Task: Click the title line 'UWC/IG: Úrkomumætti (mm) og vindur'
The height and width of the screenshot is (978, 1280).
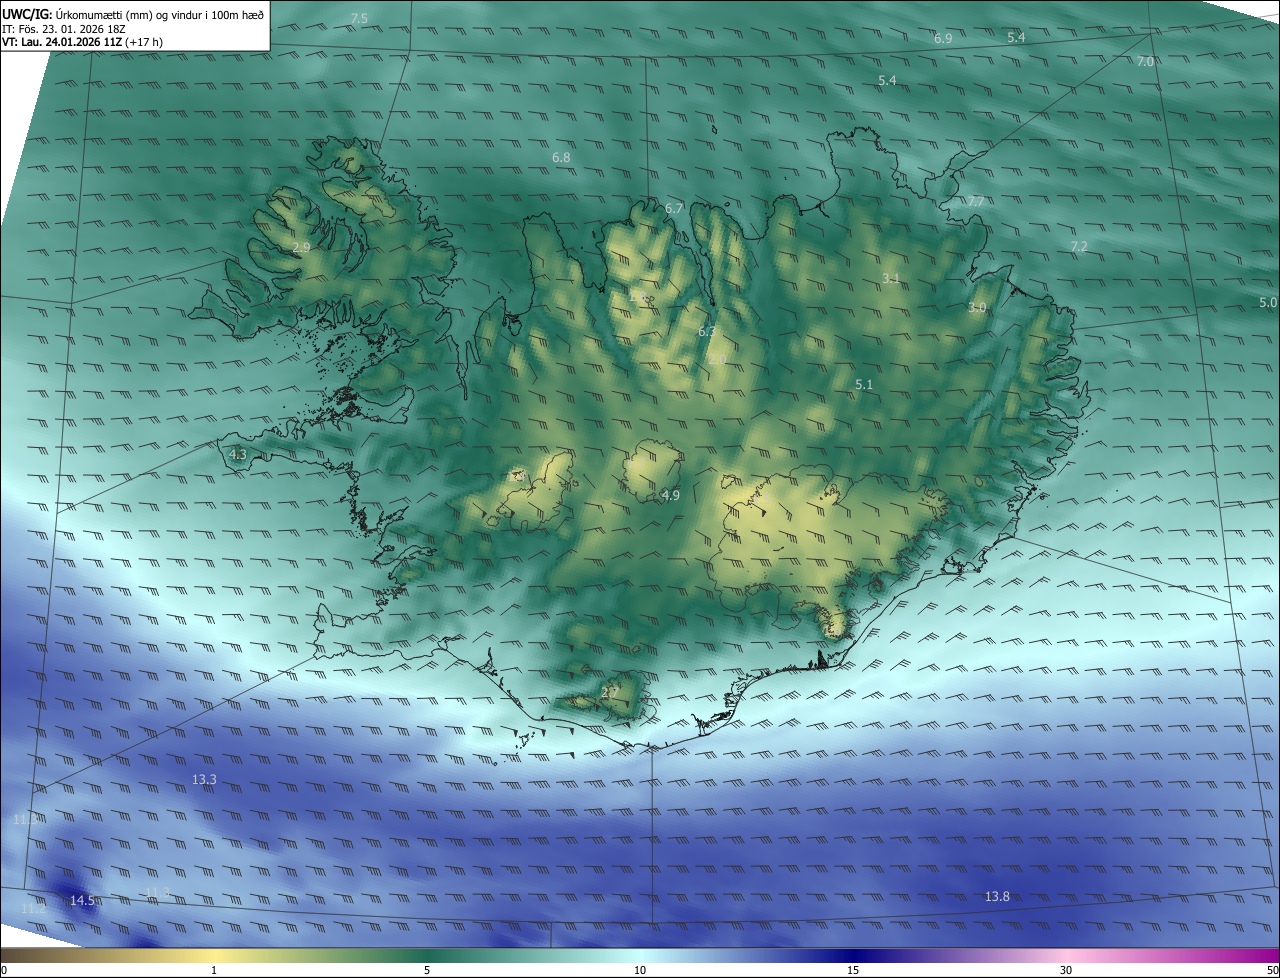Action: 133,15
